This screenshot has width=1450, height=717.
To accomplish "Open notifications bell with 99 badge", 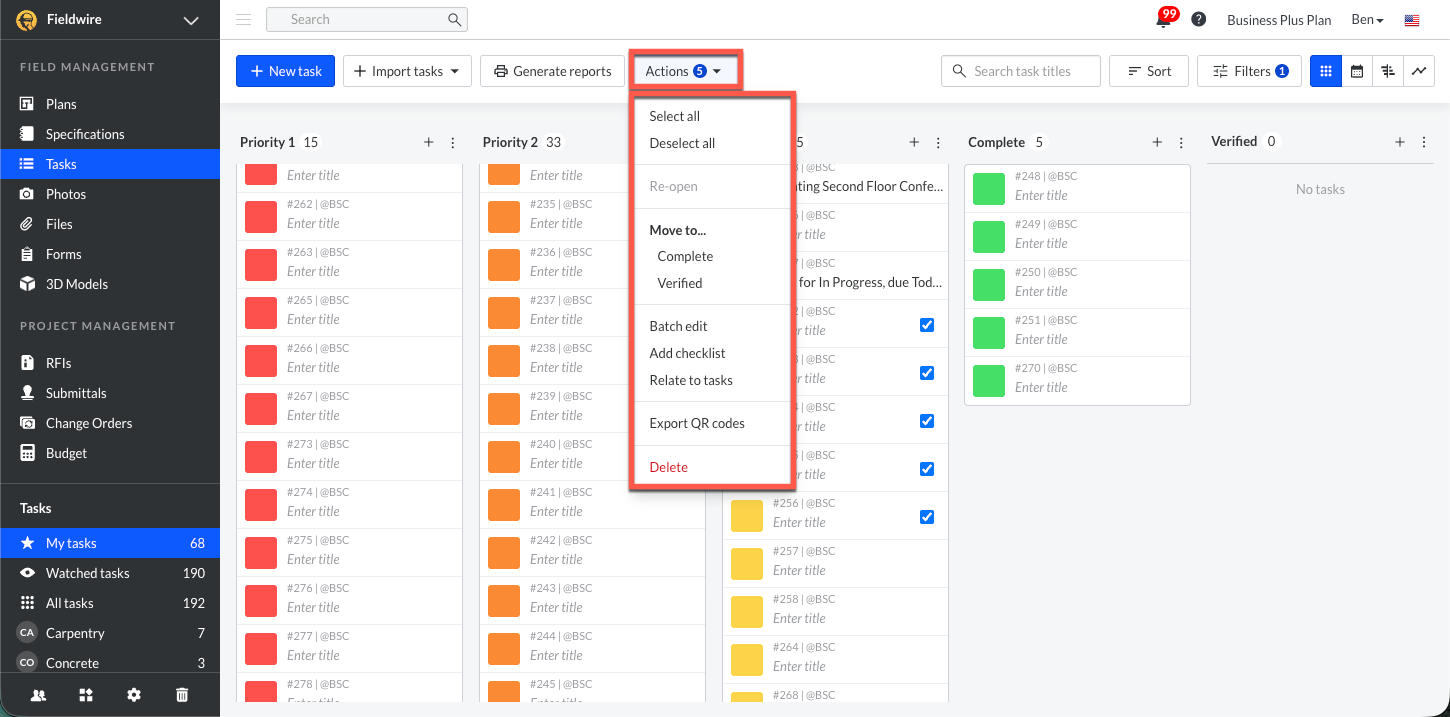I will (1165, 19).
